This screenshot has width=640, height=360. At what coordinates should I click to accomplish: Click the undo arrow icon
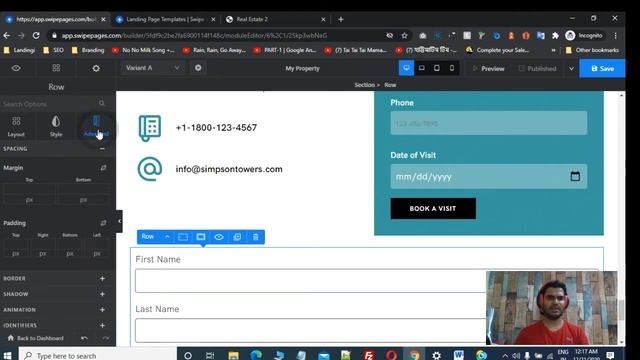click(x=84, y=338)
